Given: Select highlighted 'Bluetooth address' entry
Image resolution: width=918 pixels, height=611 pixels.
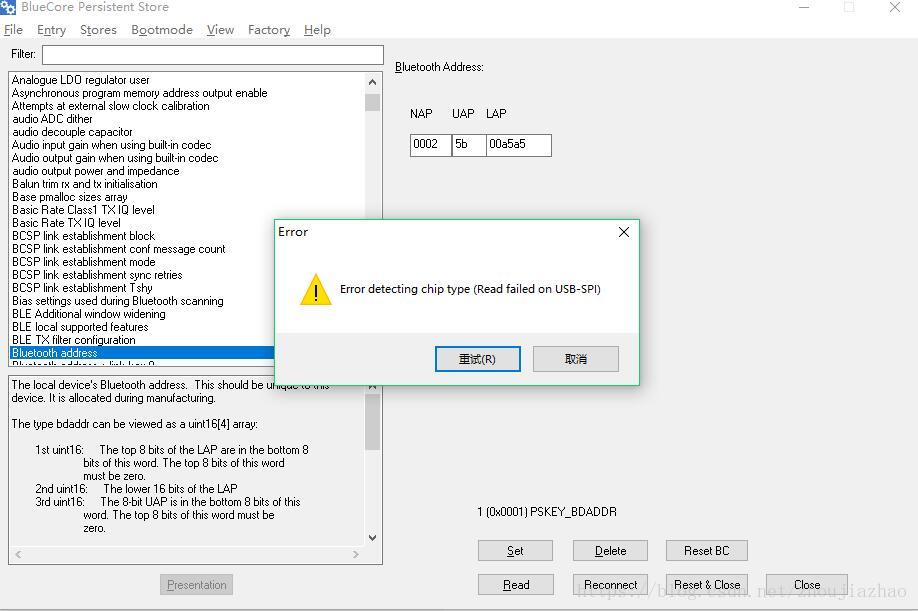Looking at the screenshot, I should [142, 353].
